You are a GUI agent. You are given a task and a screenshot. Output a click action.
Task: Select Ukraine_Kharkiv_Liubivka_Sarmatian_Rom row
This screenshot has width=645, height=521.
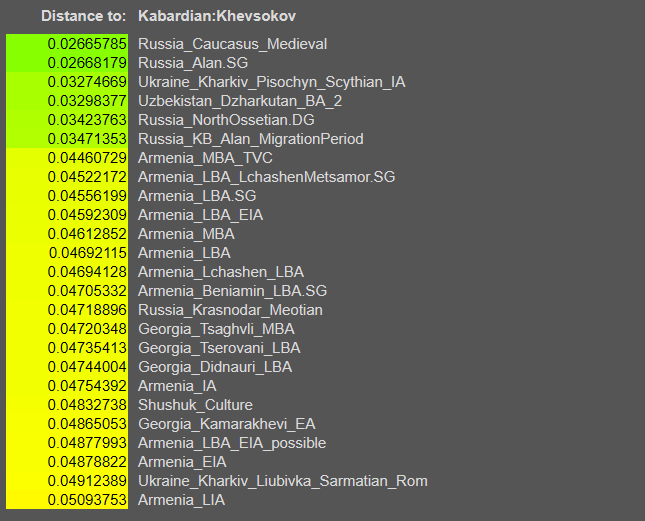coord(282,481)
